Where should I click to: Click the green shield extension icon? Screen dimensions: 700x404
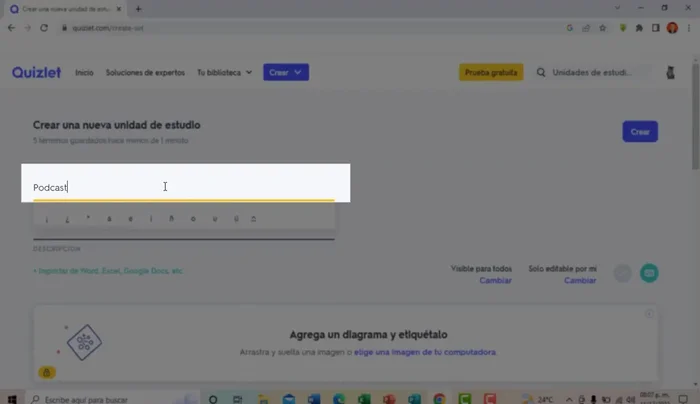623,28
